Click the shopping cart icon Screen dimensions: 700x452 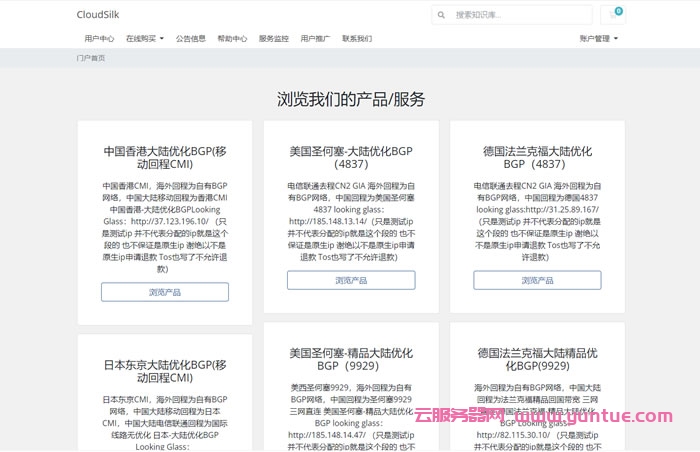coord(613,15)
